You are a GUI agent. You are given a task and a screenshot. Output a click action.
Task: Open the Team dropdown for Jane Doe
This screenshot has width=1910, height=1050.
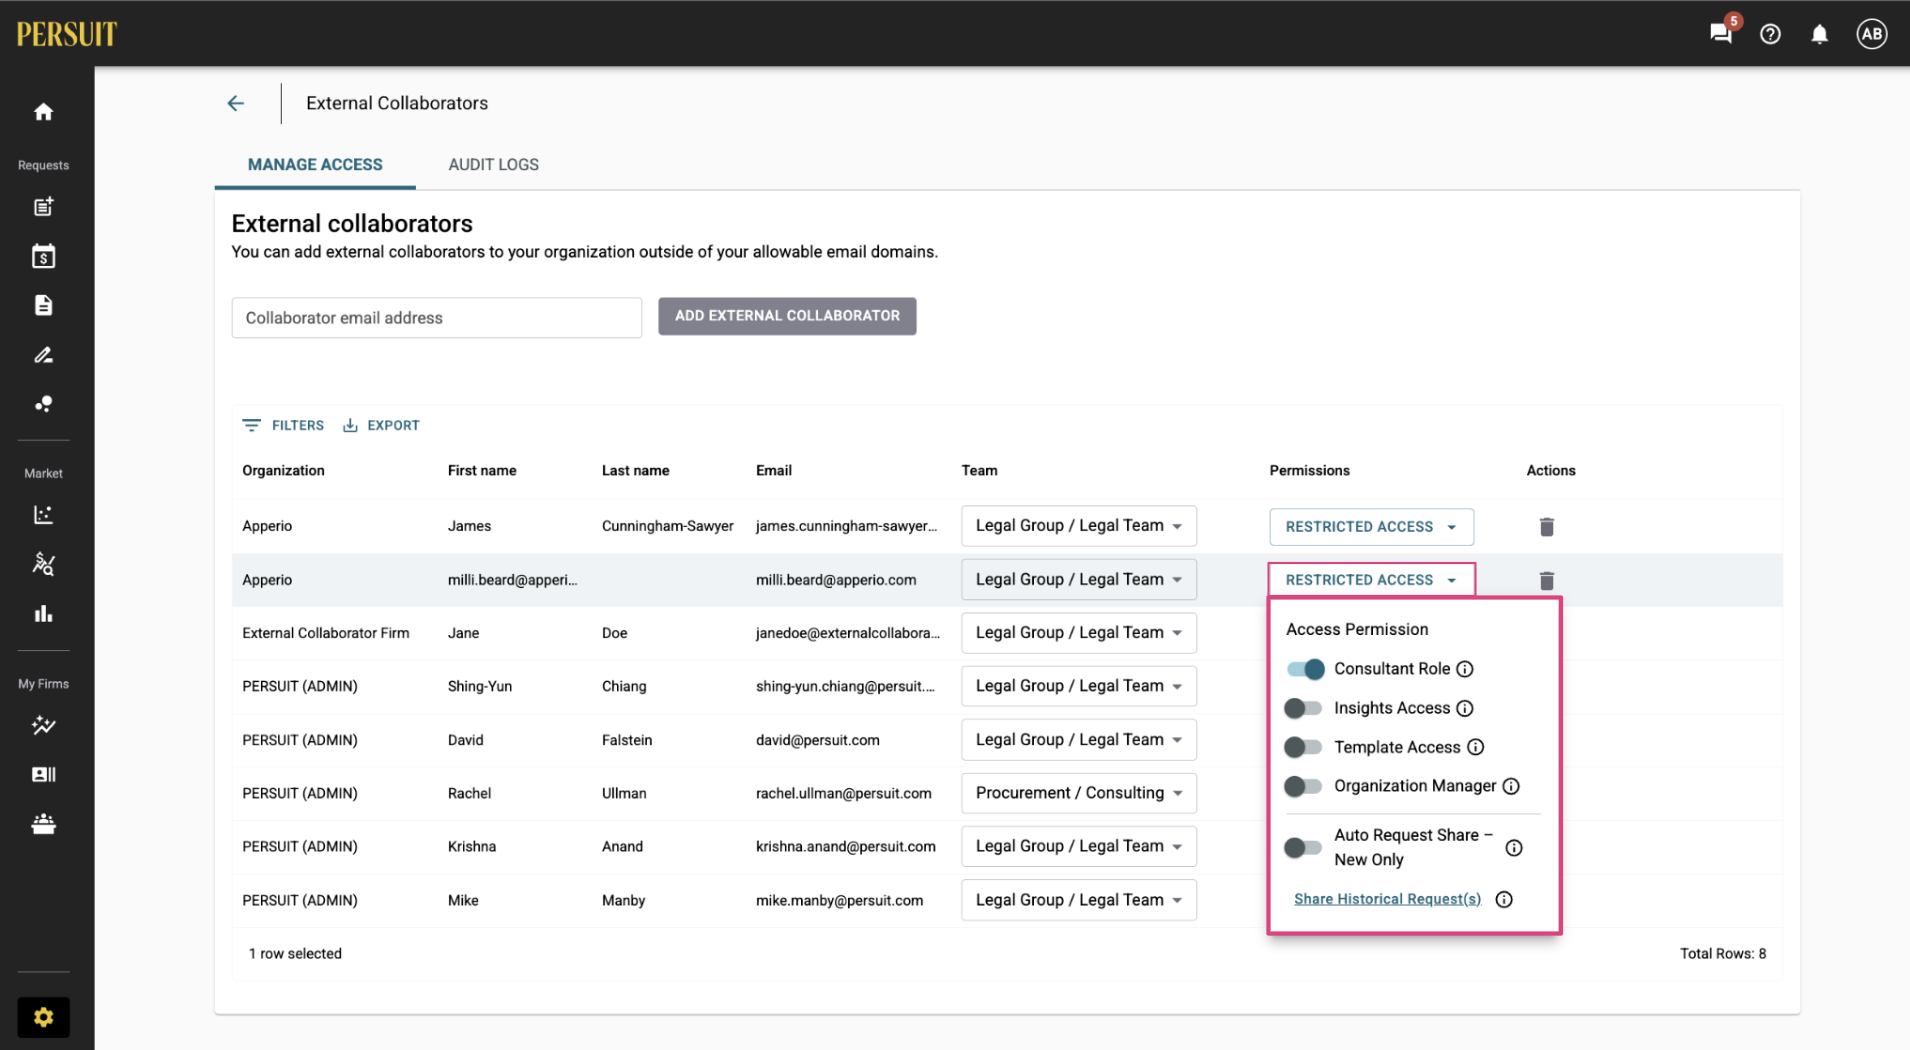[1078, 633]
